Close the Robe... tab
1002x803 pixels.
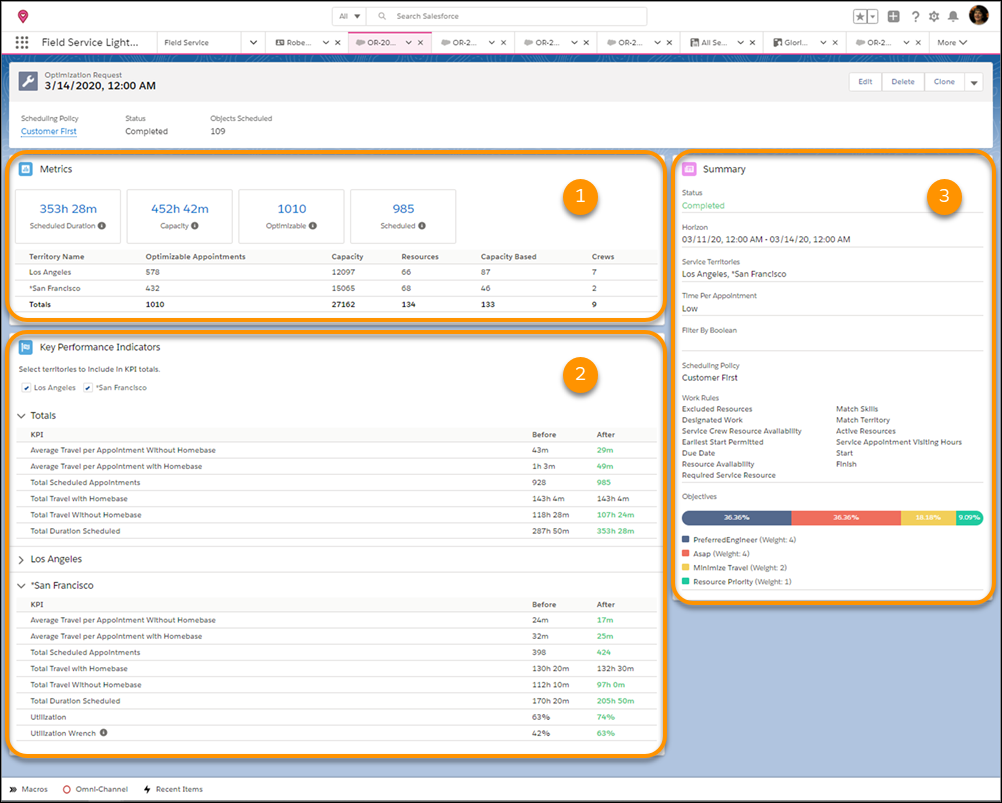click(x=337, y=43)
